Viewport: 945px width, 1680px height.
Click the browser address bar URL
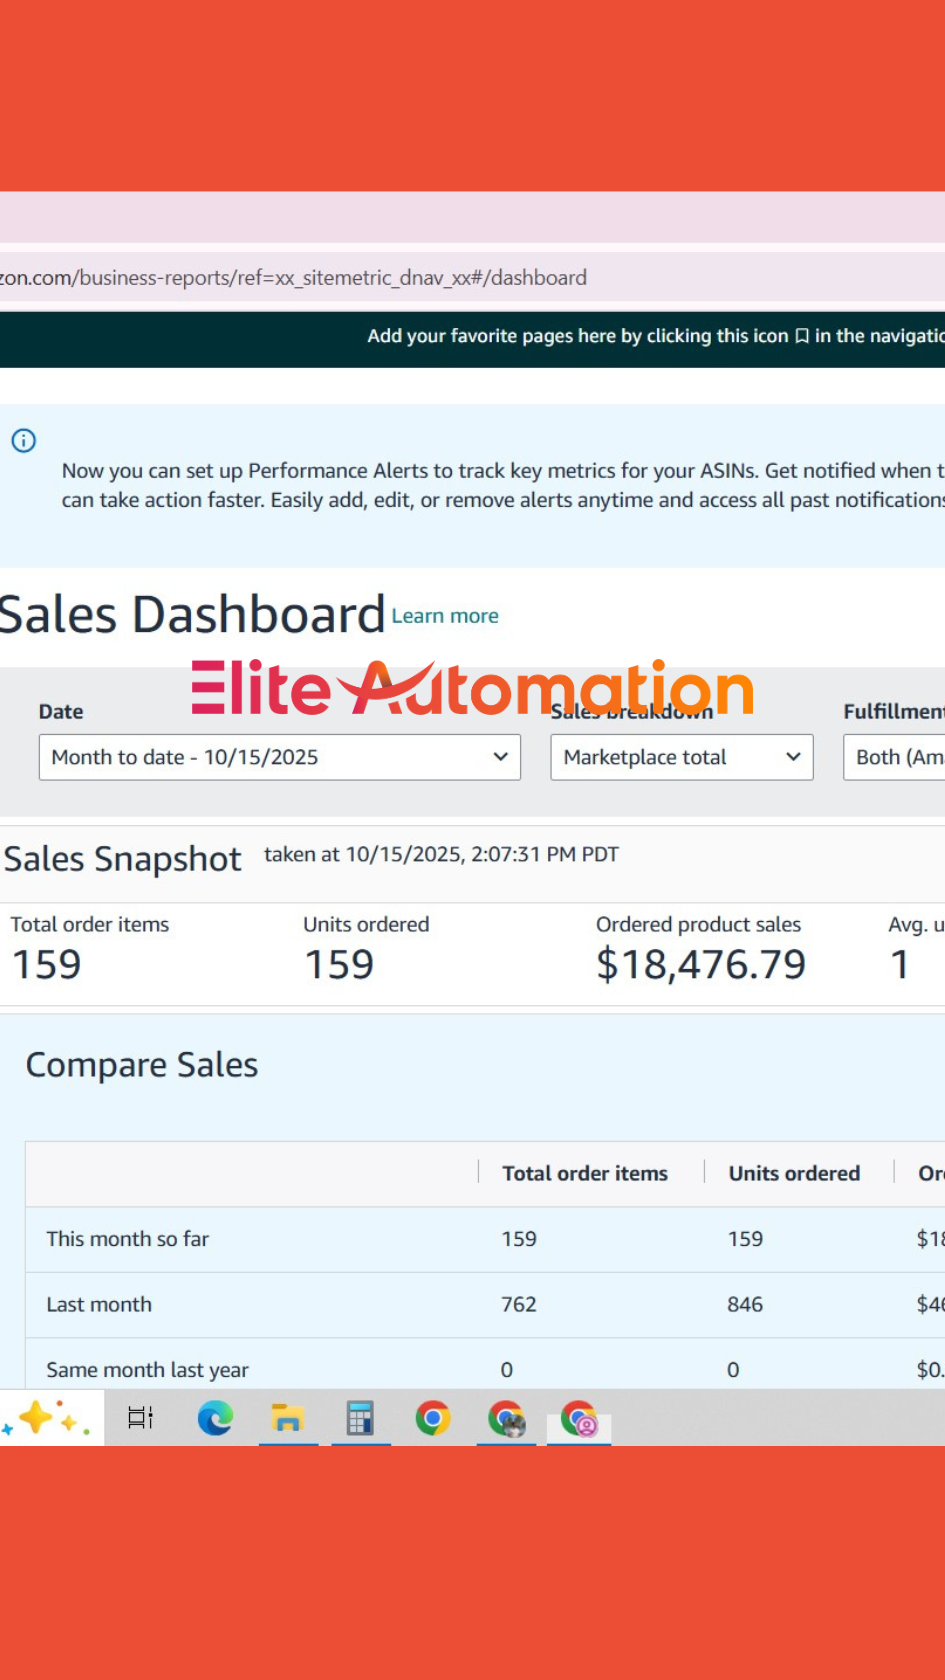[300, 277]
